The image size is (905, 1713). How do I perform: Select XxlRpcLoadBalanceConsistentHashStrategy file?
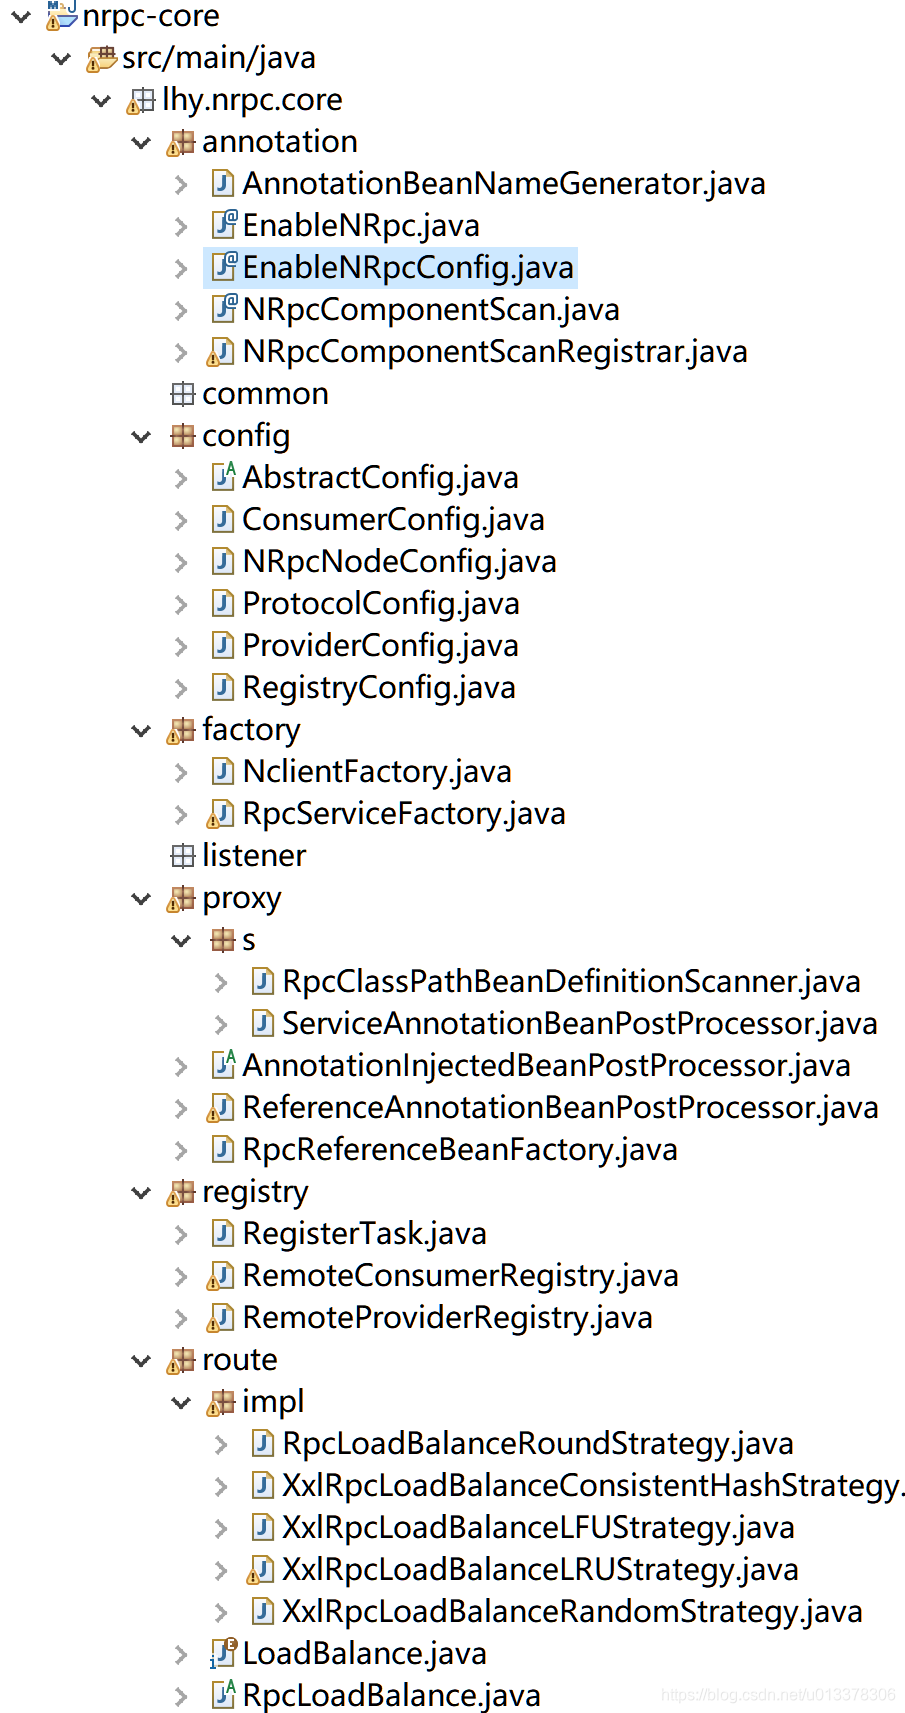594,1486
